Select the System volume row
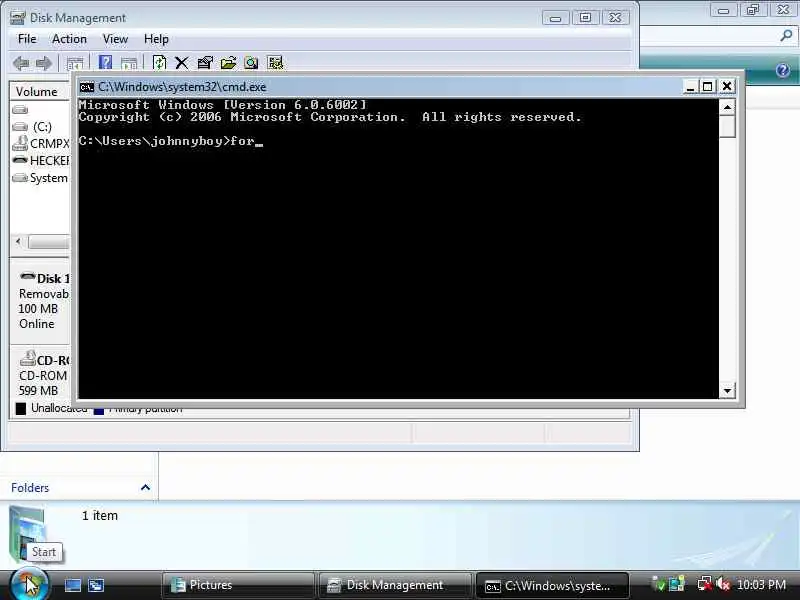Image resolution: width=800 pixels, height=600 pixels. (40, 178)
